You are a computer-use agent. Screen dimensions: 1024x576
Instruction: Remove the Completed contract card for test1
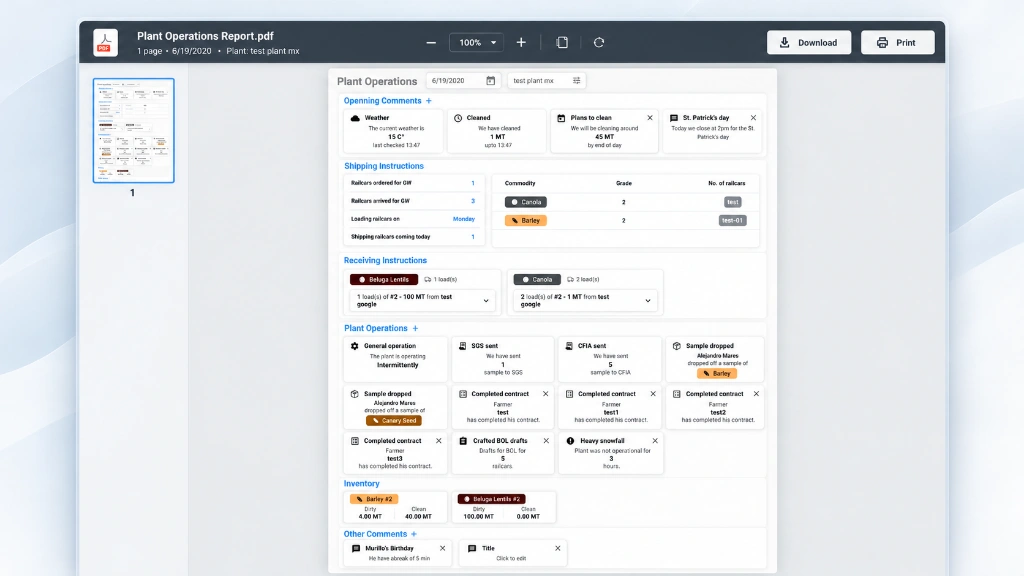pos(652,394)
